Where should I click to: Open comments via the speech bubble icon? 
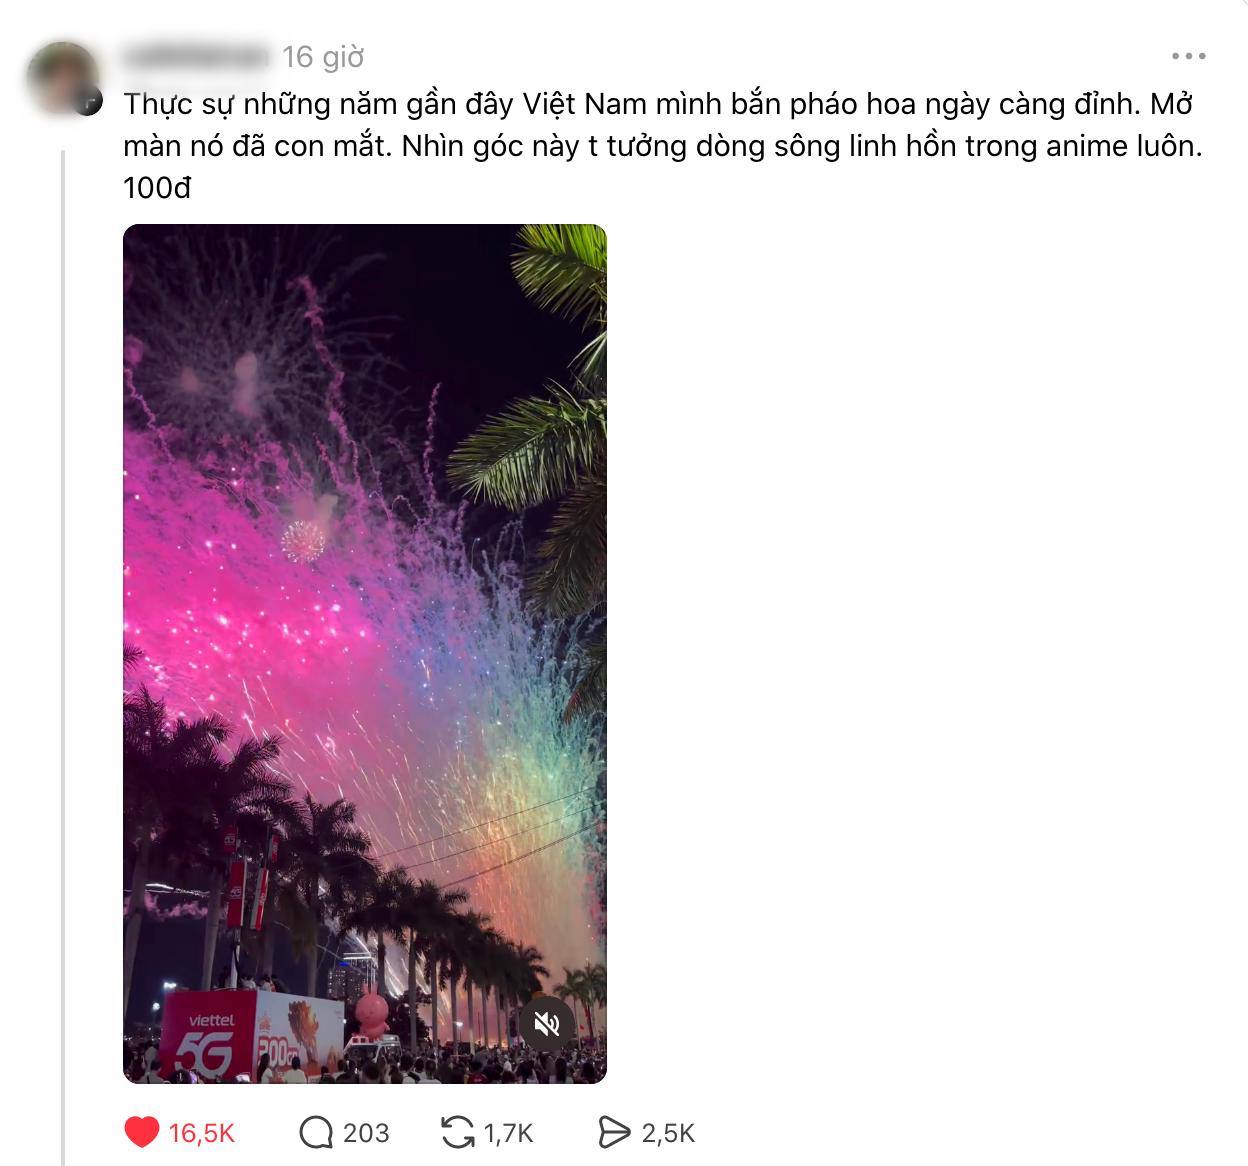[316, 1132]
